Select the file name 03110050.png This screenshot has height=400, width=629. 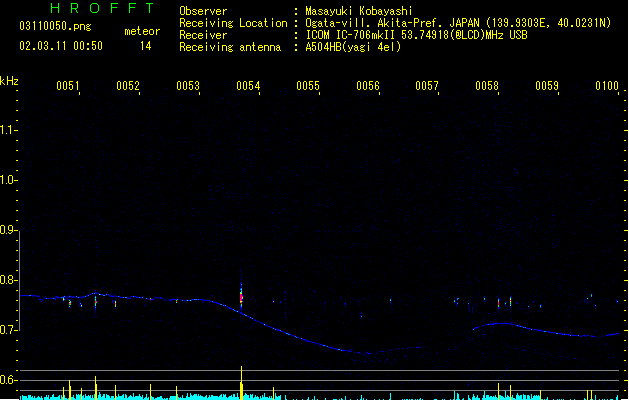click(x=55, y=26)
